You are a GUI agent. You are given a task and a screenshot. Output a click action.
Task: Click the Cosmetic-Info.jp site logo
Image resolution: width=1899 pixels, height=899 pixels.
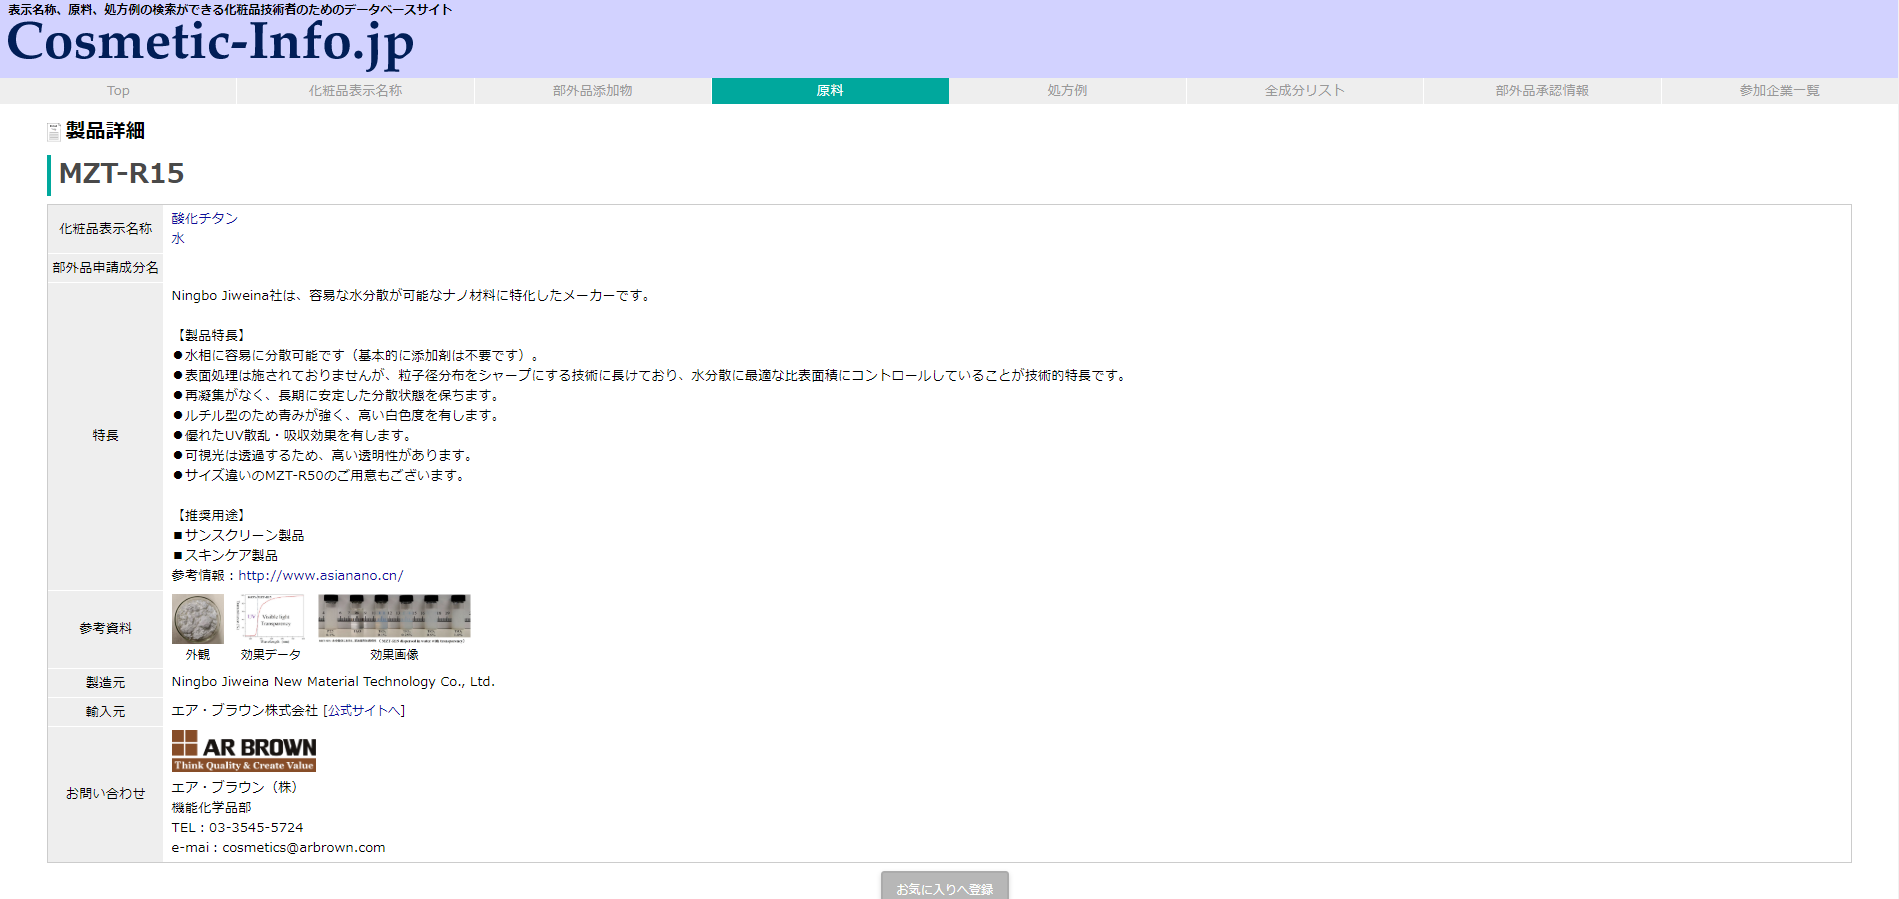point(210,42)
